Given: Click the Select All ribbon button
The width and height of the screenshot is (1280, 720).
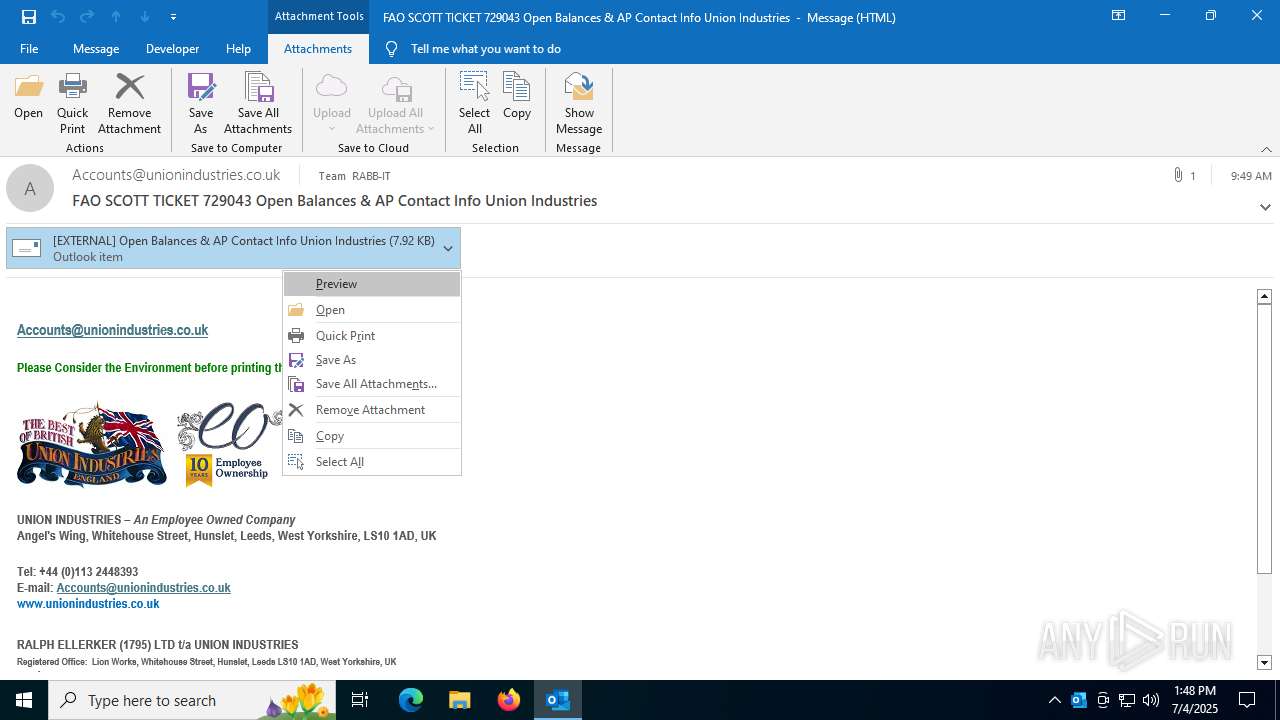Looking at the screenshot, I should point(474,104).
